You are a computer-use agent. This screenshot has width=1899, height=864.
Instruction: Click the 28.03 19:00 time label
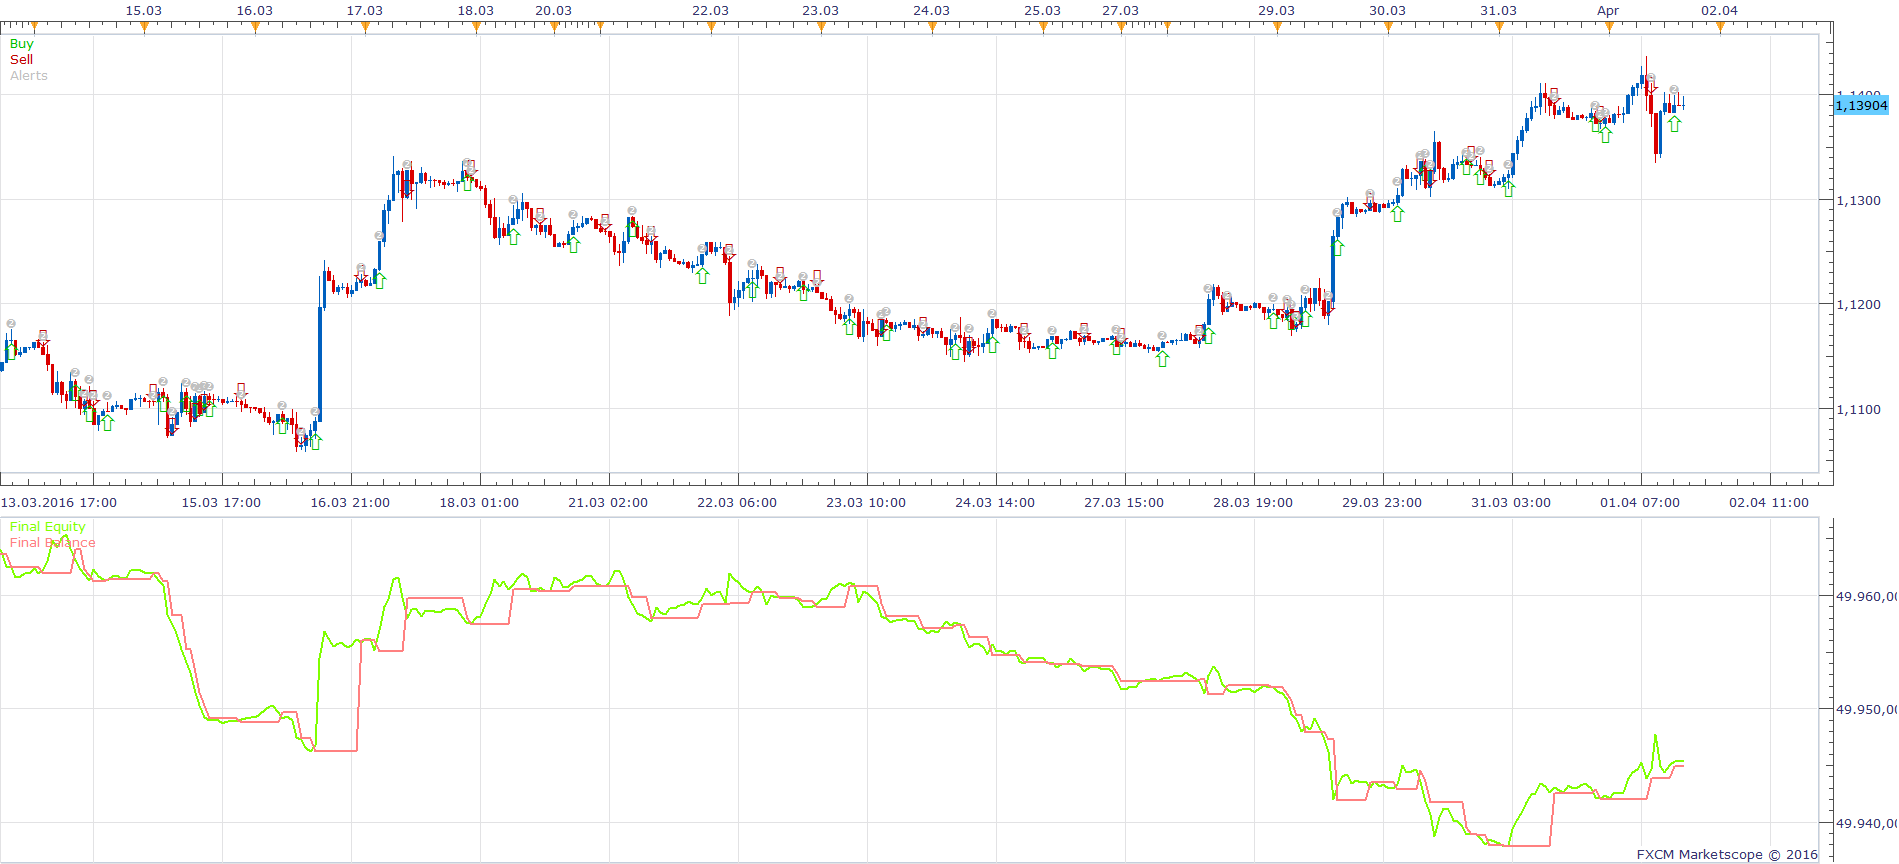1253,503
